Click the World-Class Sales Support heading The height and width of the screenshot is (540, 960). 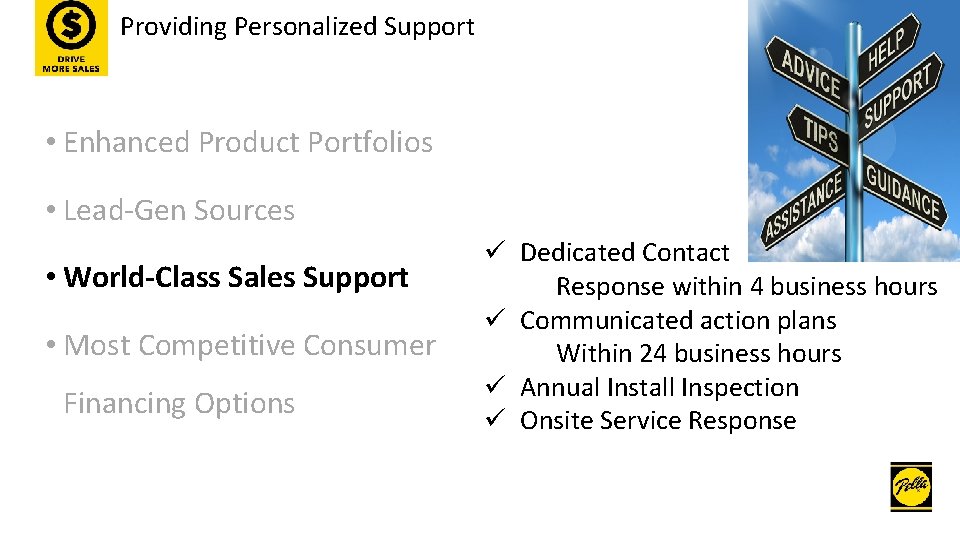click(x=235, y=277)
